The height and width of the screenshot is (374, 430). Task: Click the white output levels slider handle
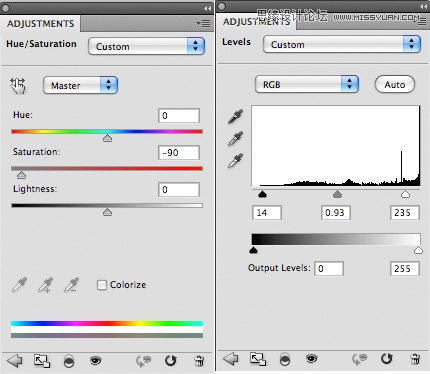[x=418, y=250]
